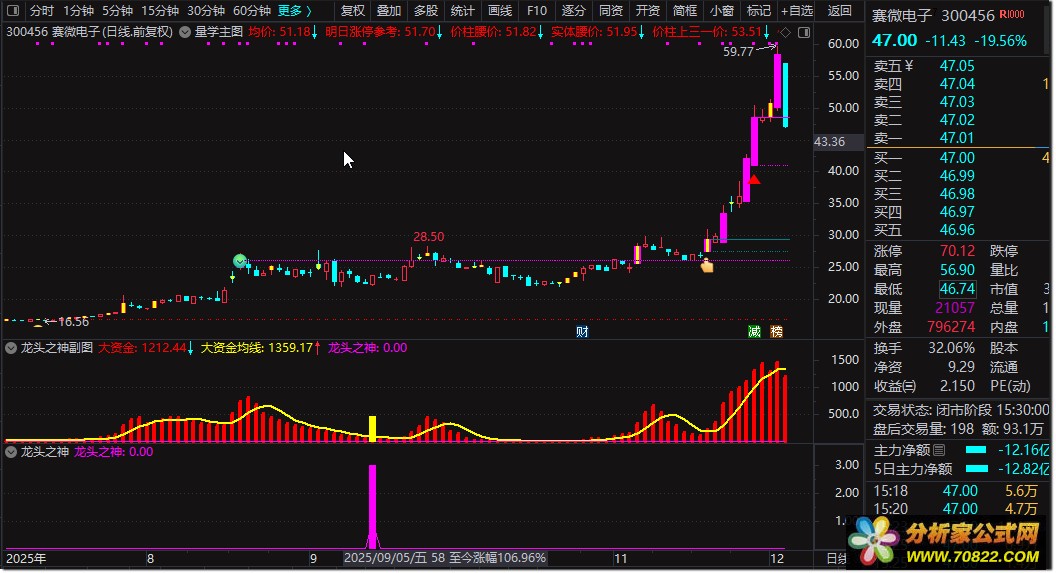Click the 同资 toolbar button
This screenshot has width=1056, height=573.
(610, 11)
